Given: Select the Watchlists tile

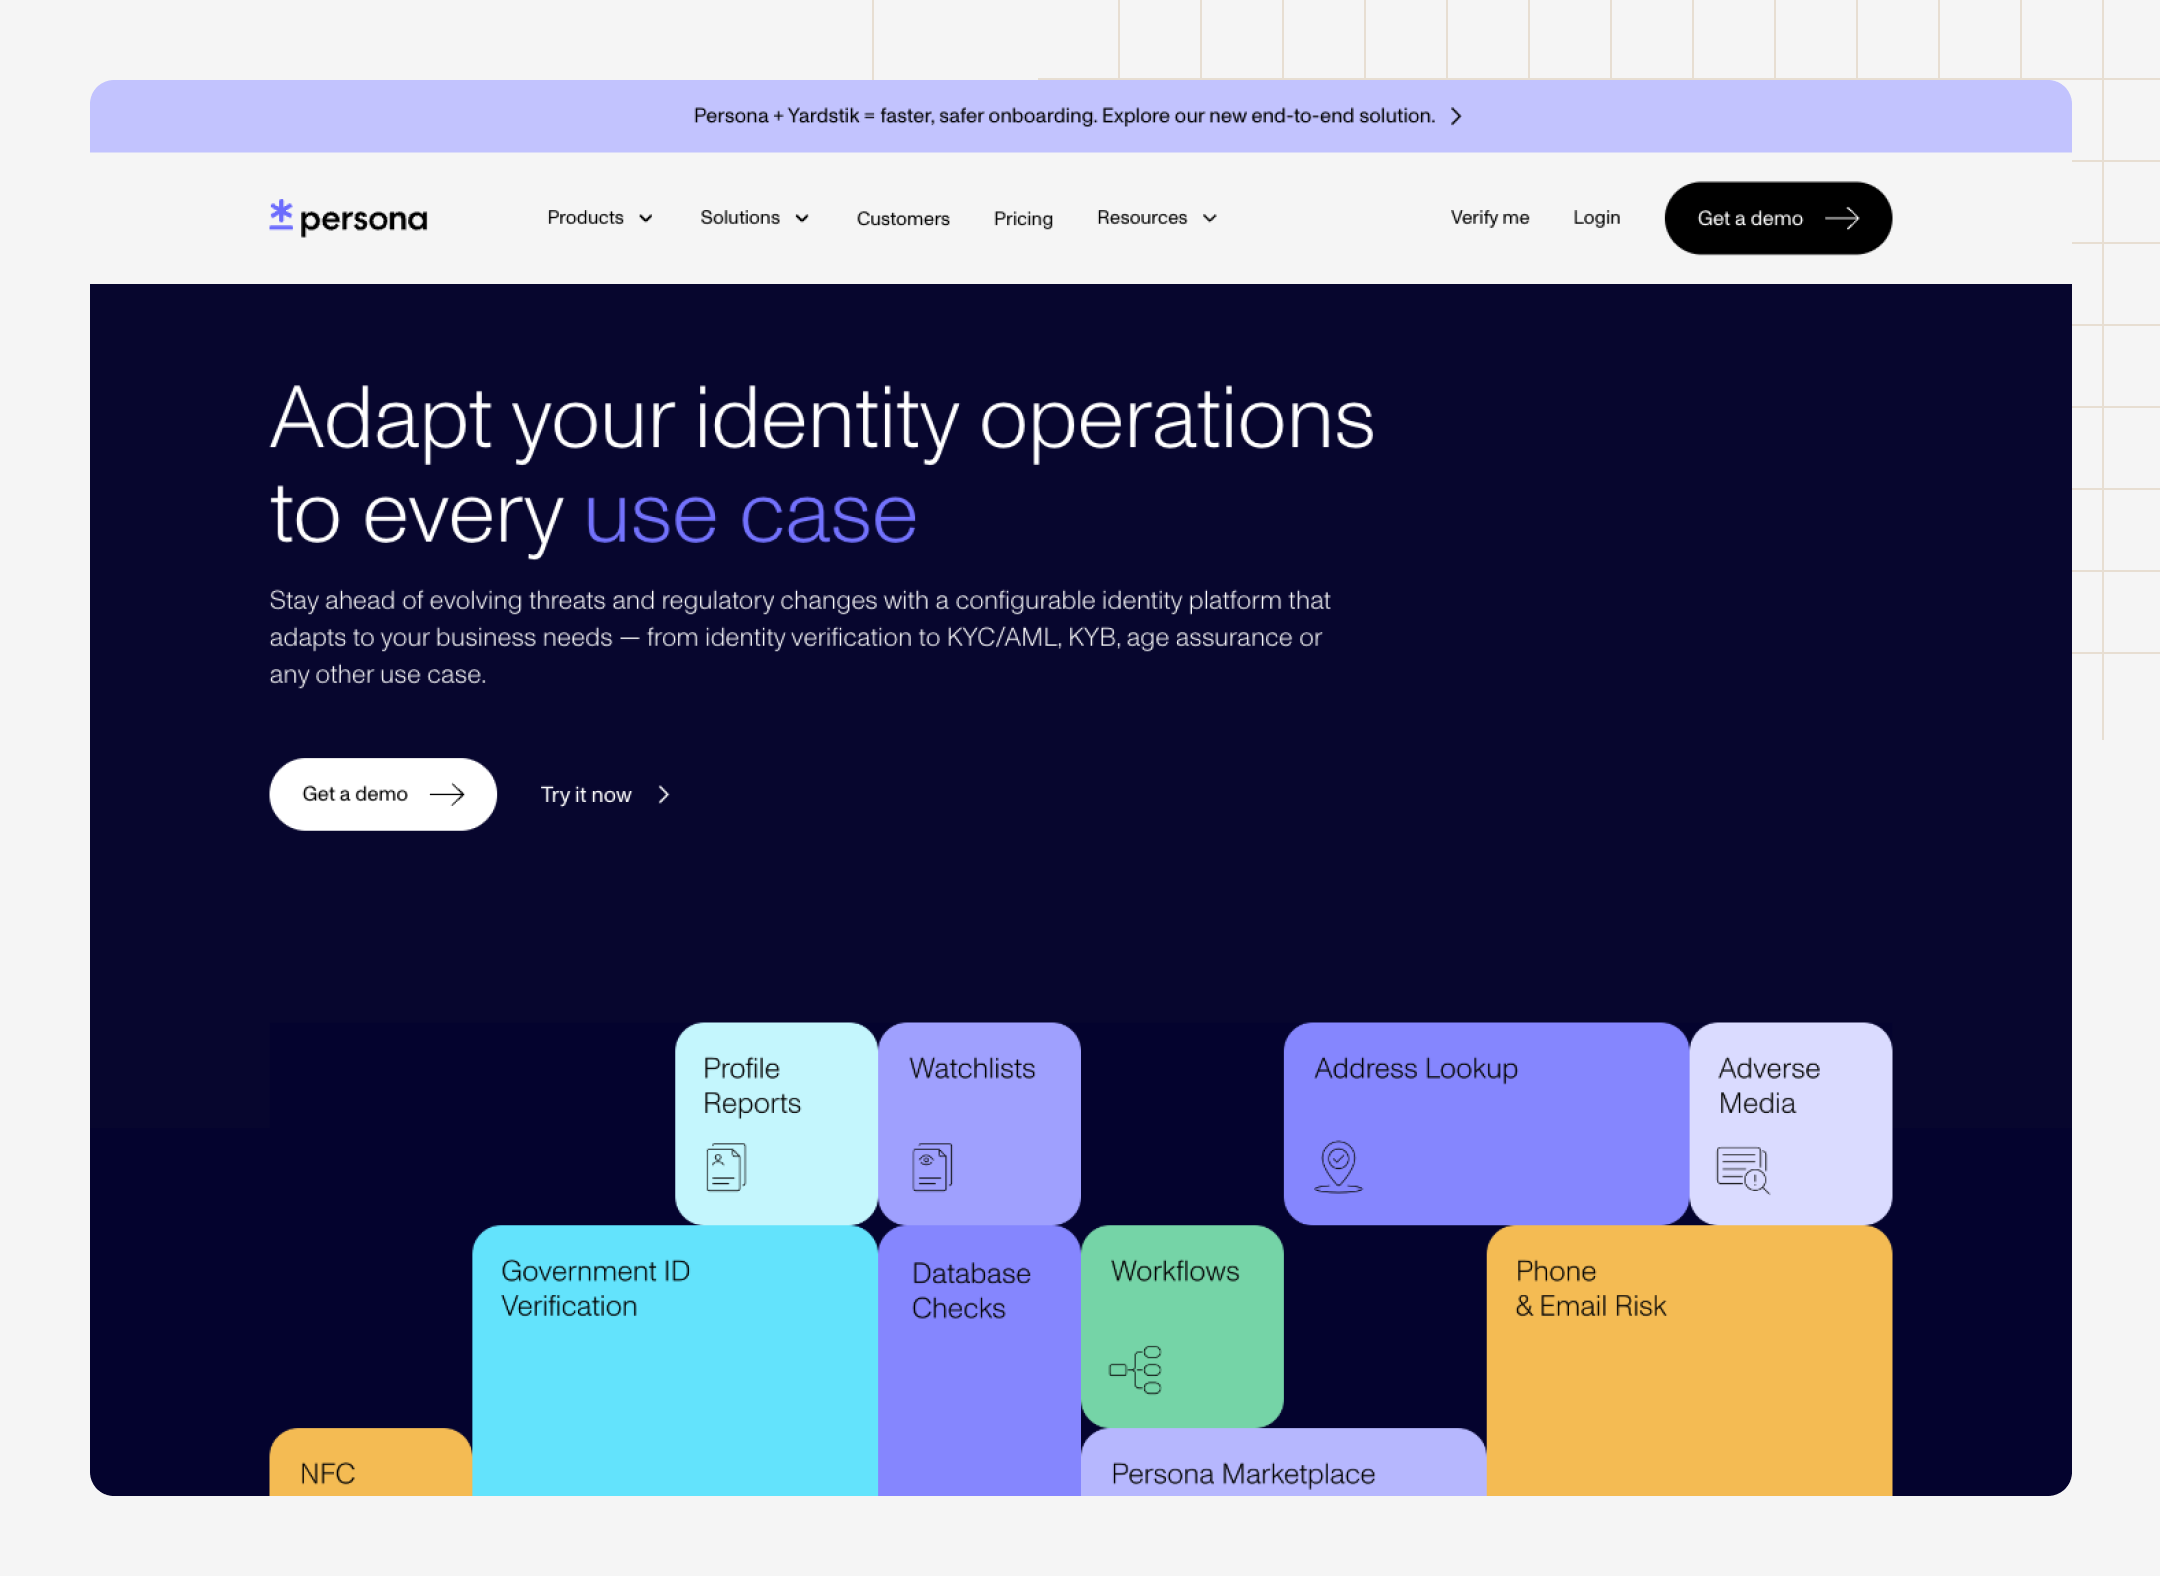Looking at the screenshot, I should 980,1123.
